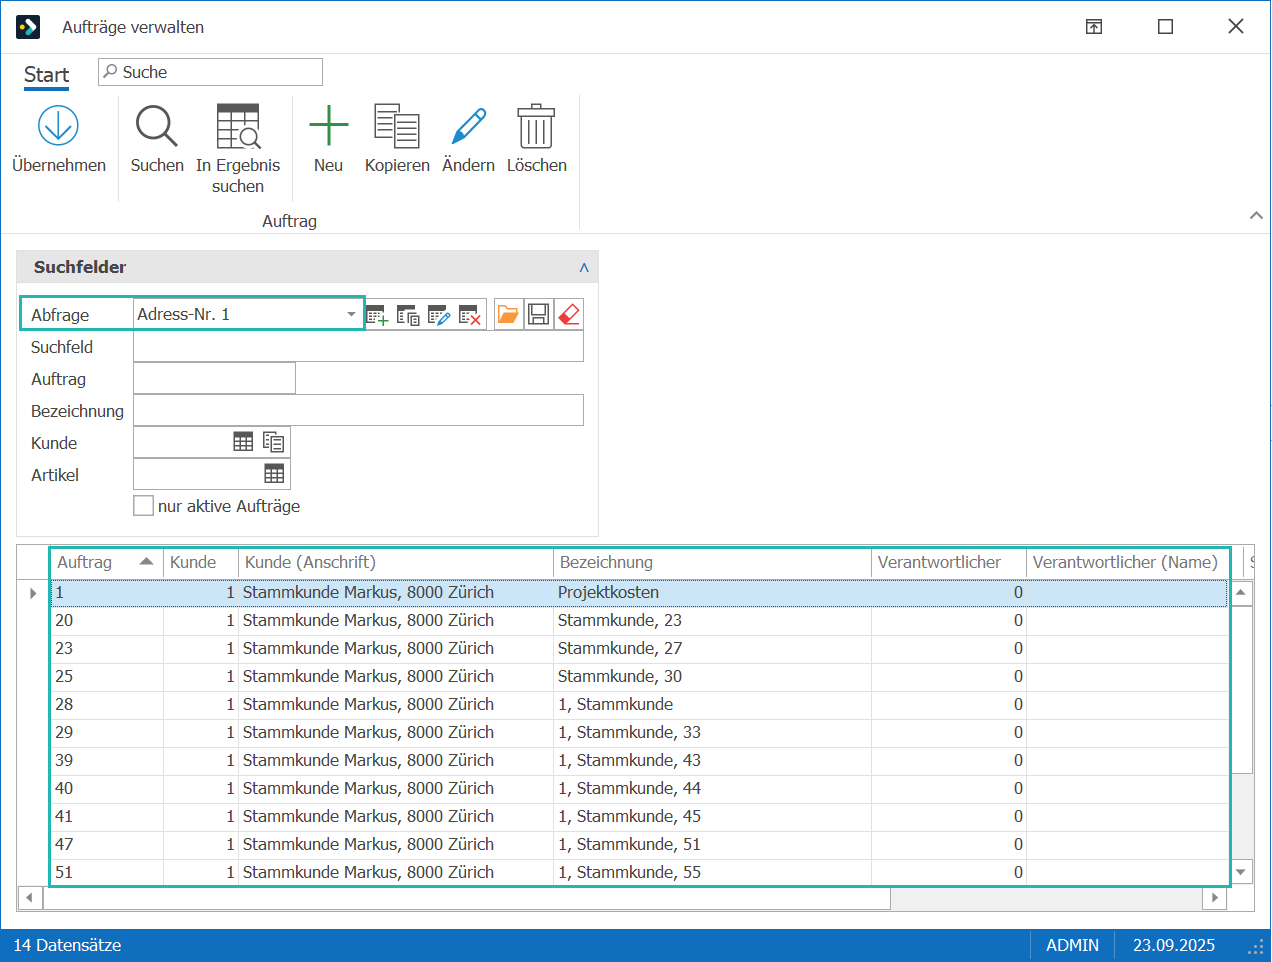Click the '14 Datensätze' status bar text
The height and width of the screenshot is (962, 1272).
click(67, 945)
